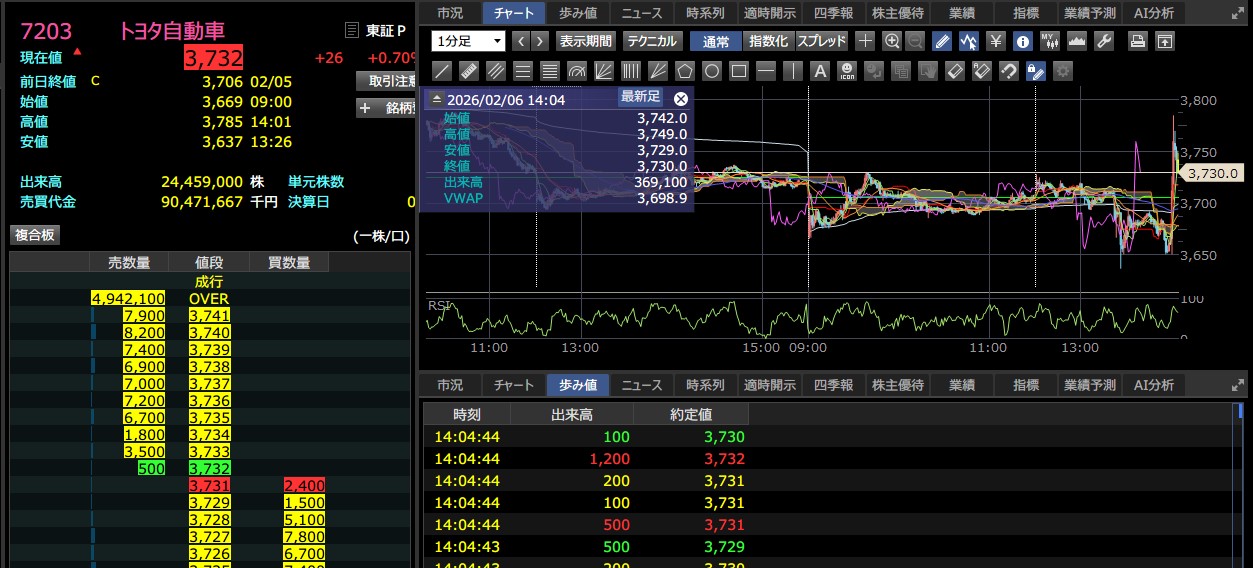Select 指数化 scale mode

point(768,41)
